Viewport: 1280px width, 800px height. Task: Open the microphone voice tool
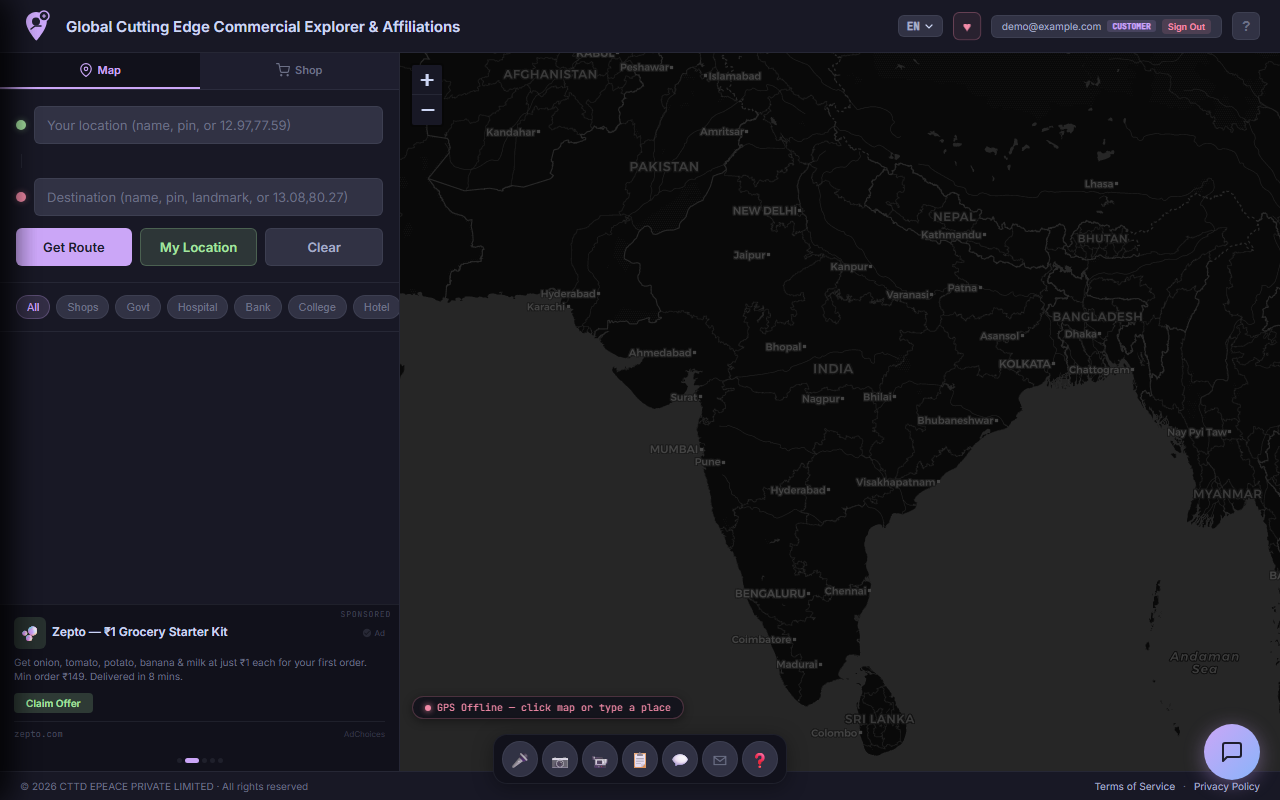[520, 760]
